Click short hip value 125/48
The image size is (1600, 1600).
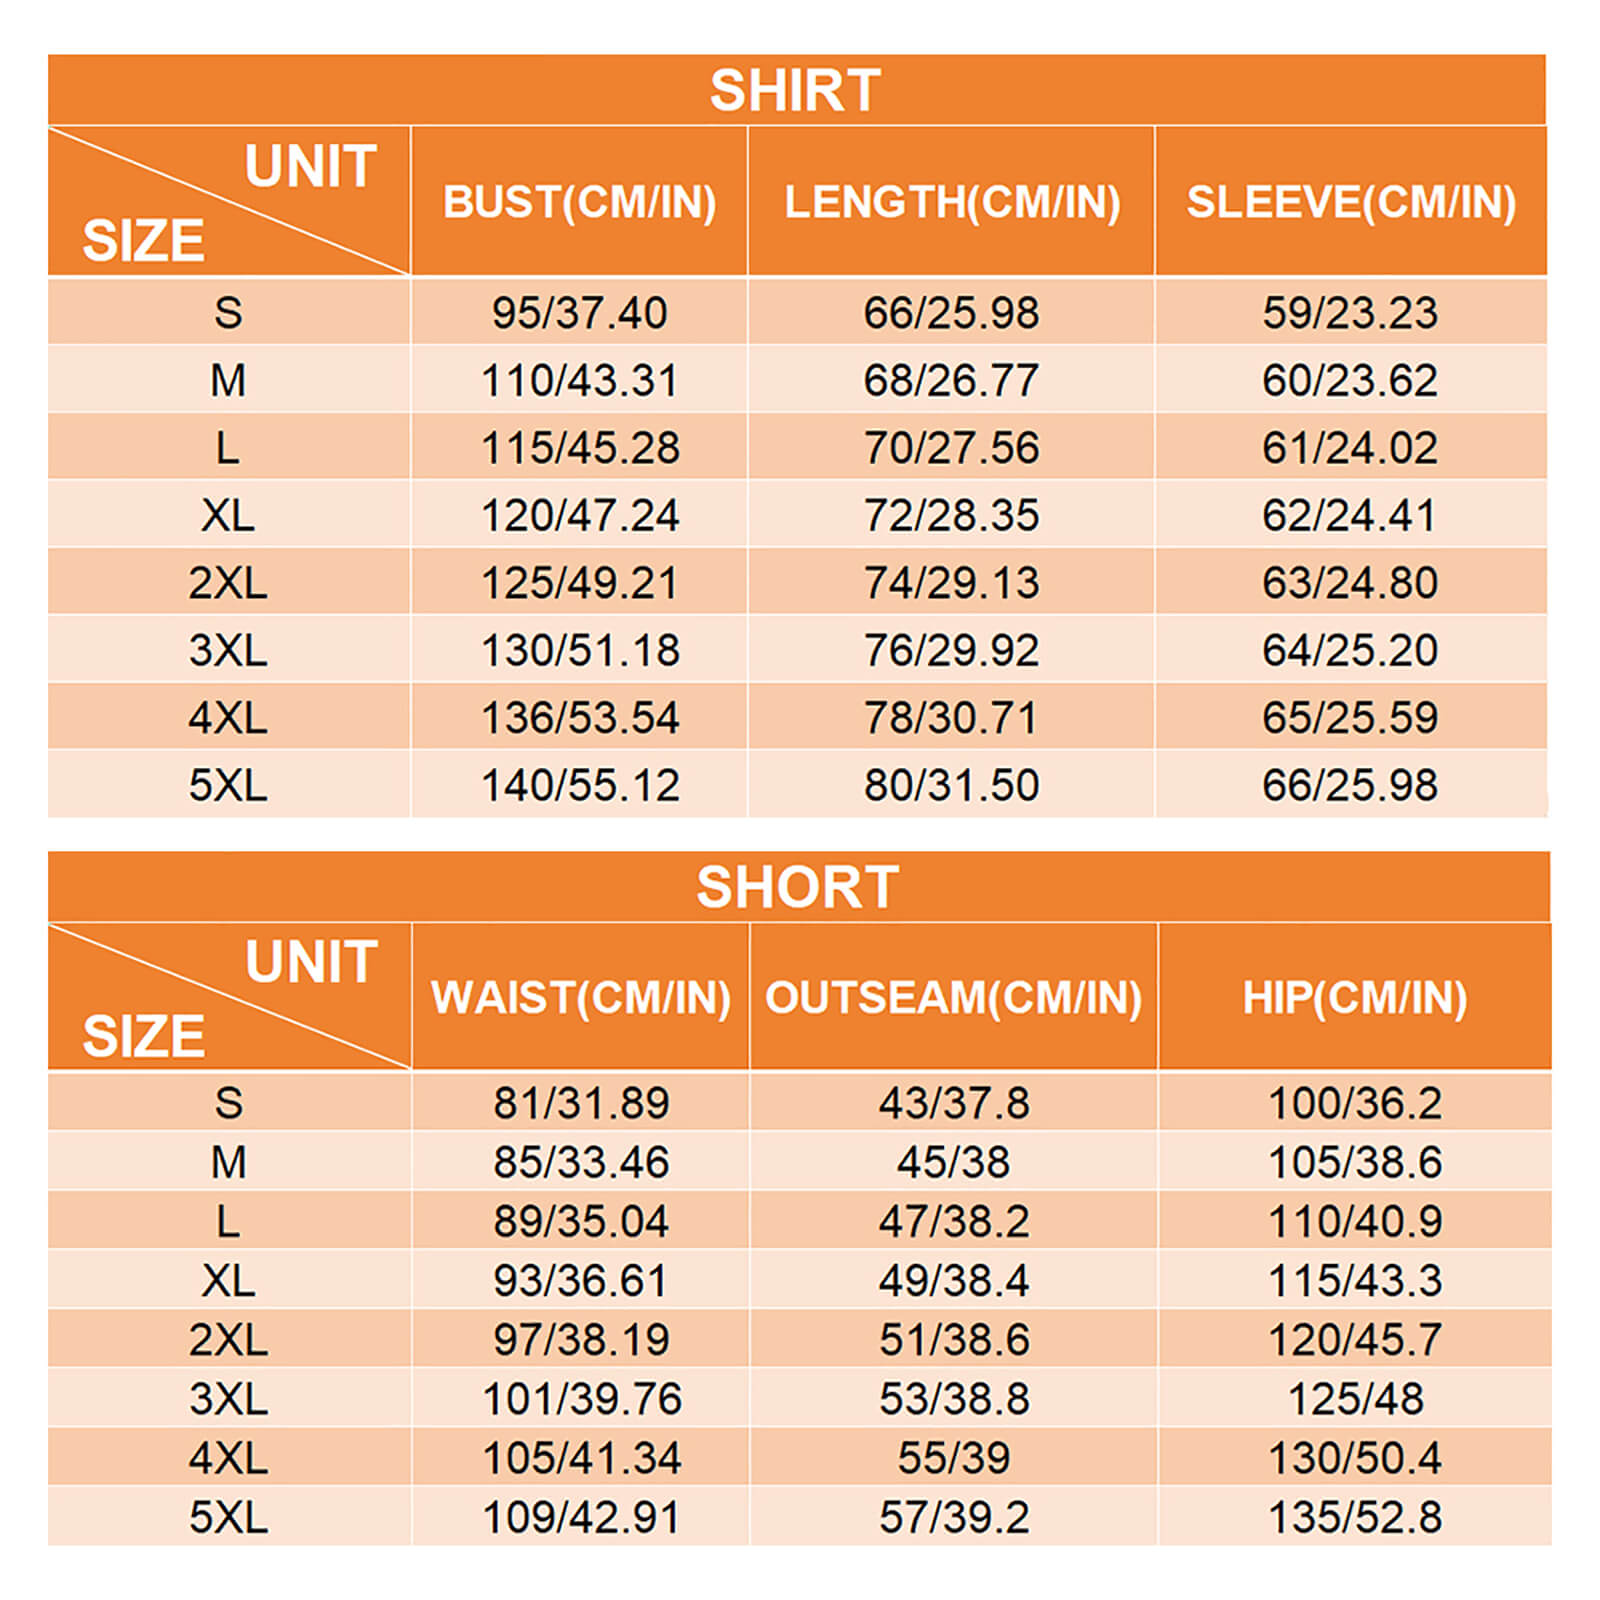coord(1354,1399)
